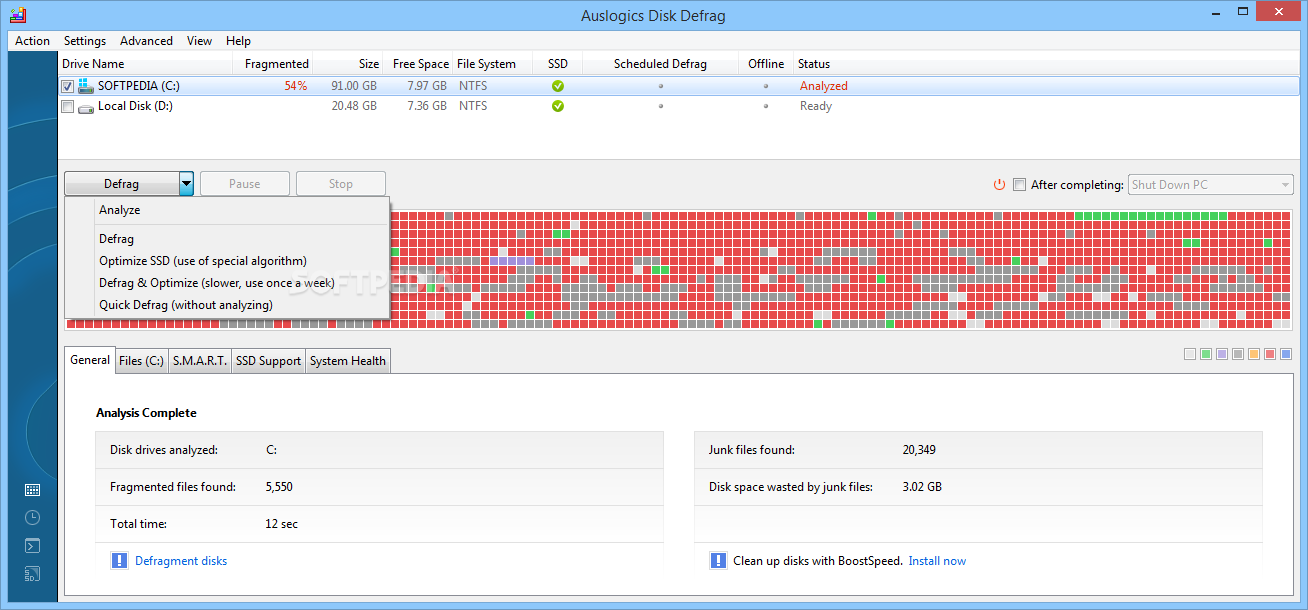Click the Defrag dropdown arrow
The image size is (1308, 610).
pos(186,184)
